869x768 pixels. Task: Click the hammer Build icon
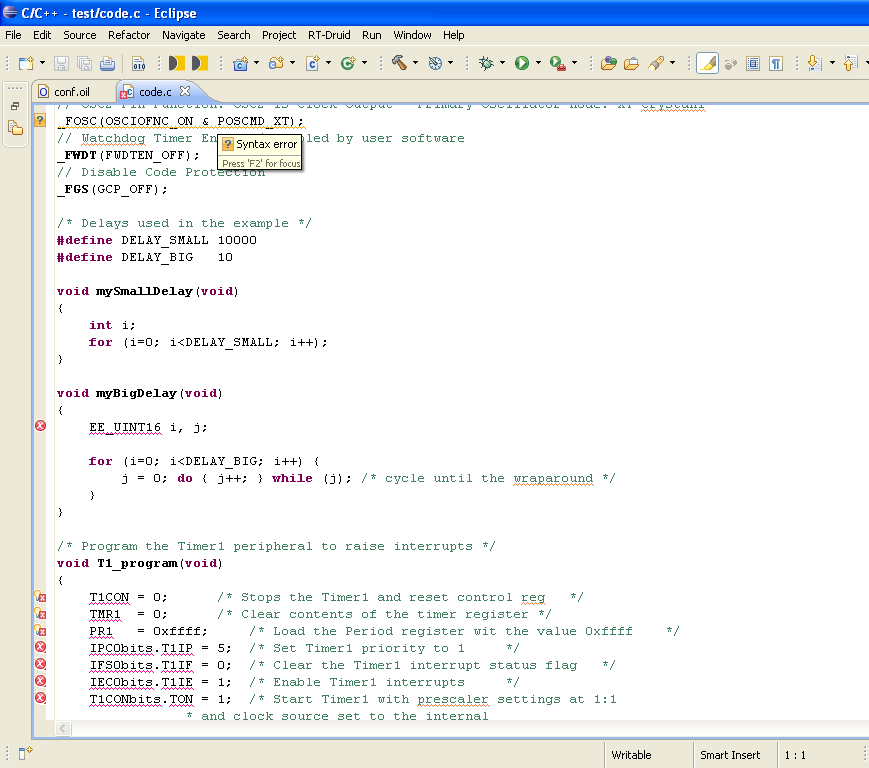click(399, 63)
